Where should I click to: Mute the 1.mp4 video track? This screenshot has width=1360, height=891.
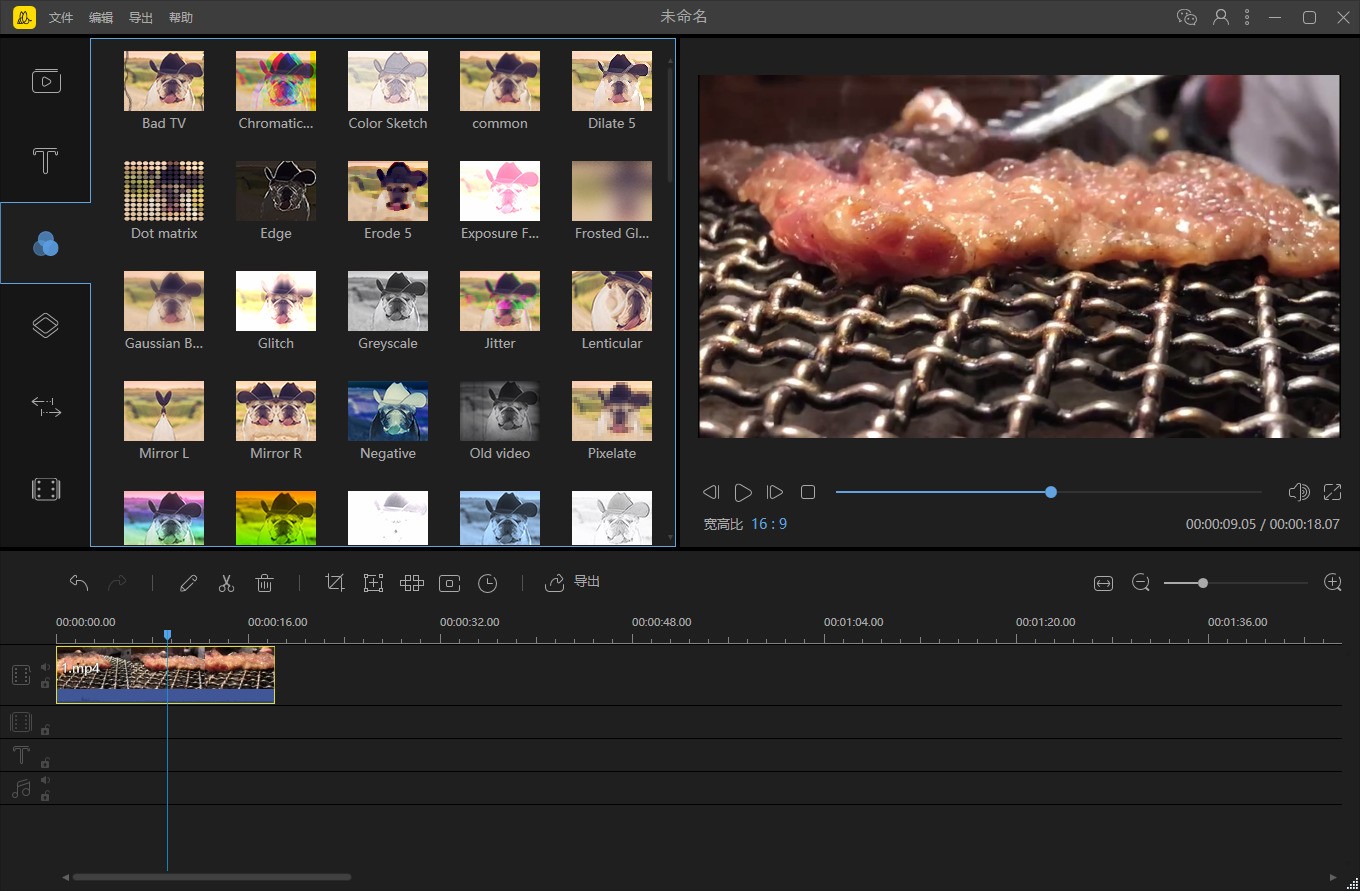click(x=45, y=667)
